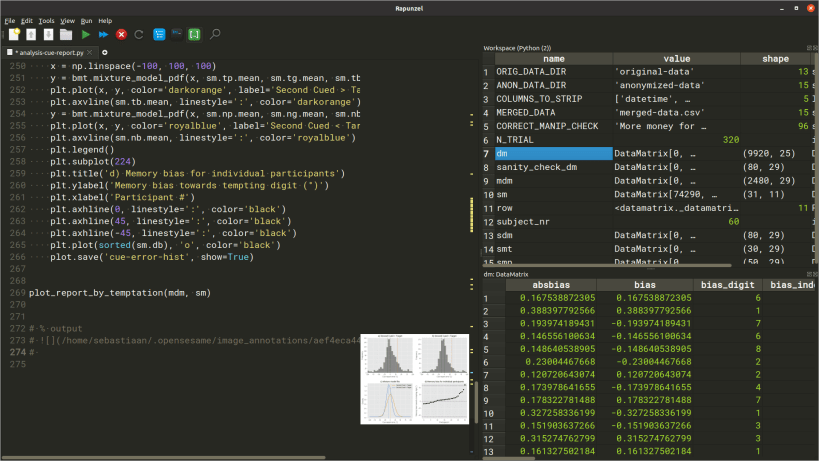
Task: Restart the kernel using the refresh icon
Action: point(139,34)
